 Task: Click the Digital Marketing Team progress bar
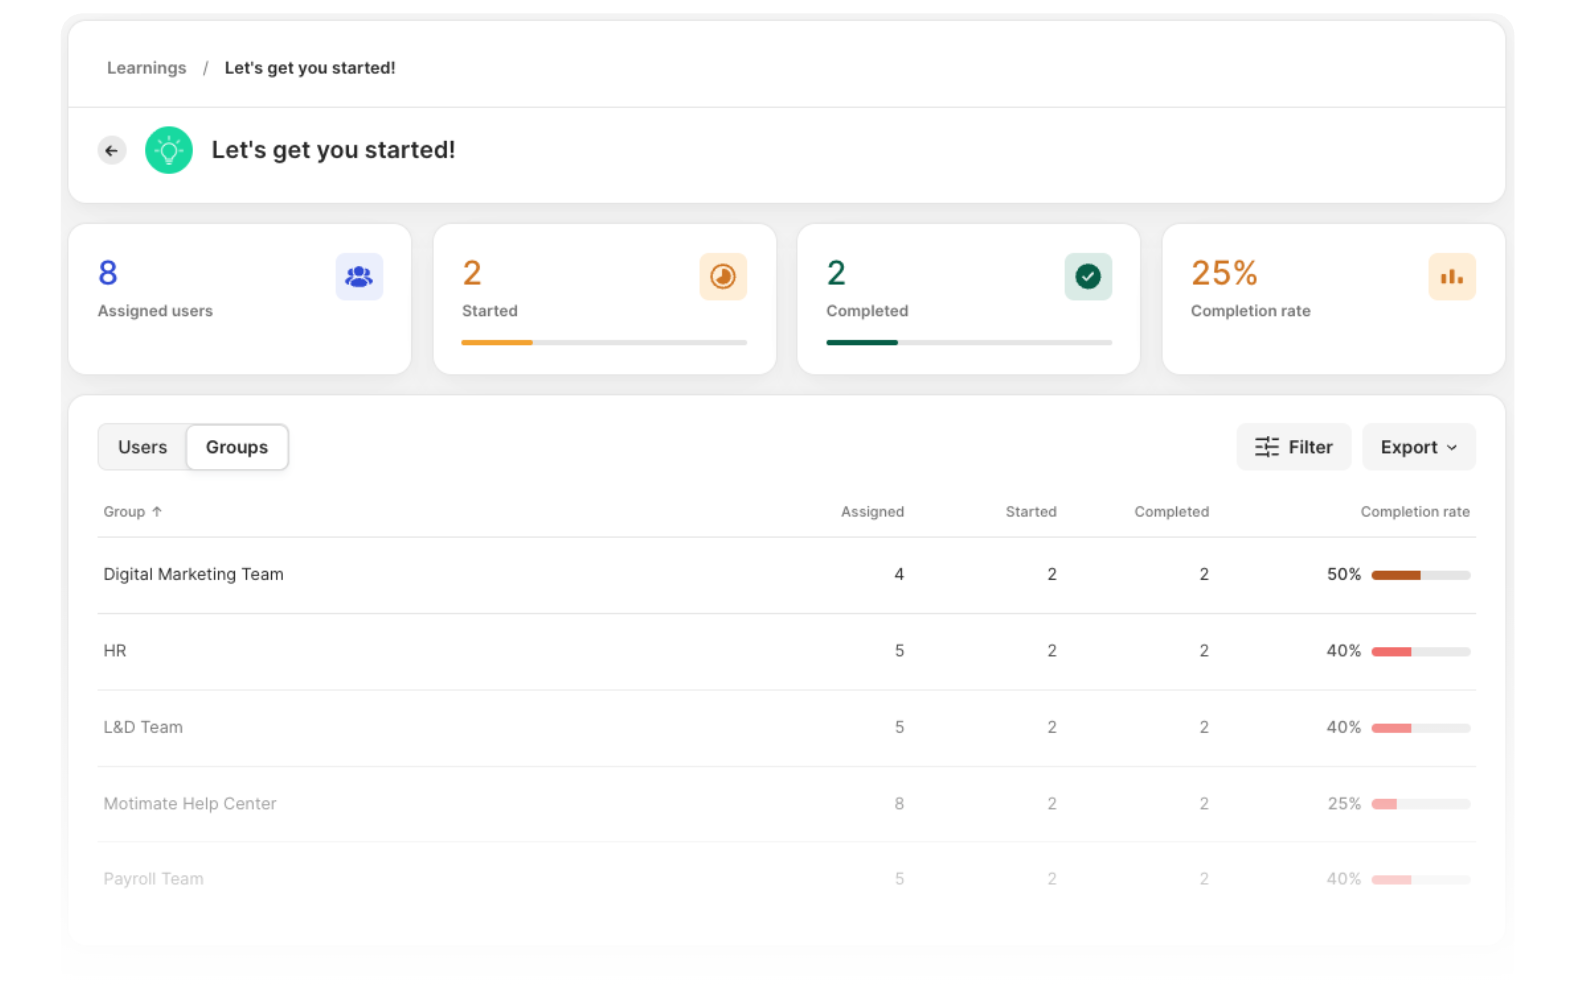1421,575
